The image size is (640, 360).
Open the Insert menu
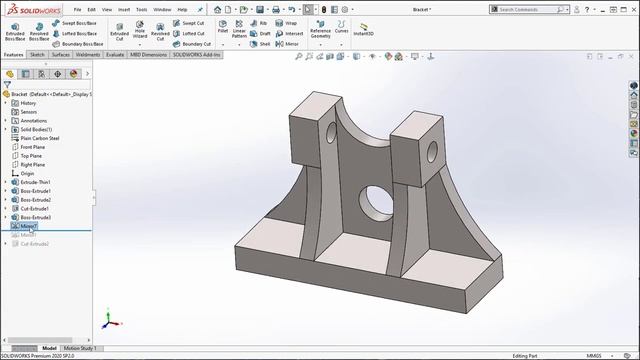tap(124, 9)
